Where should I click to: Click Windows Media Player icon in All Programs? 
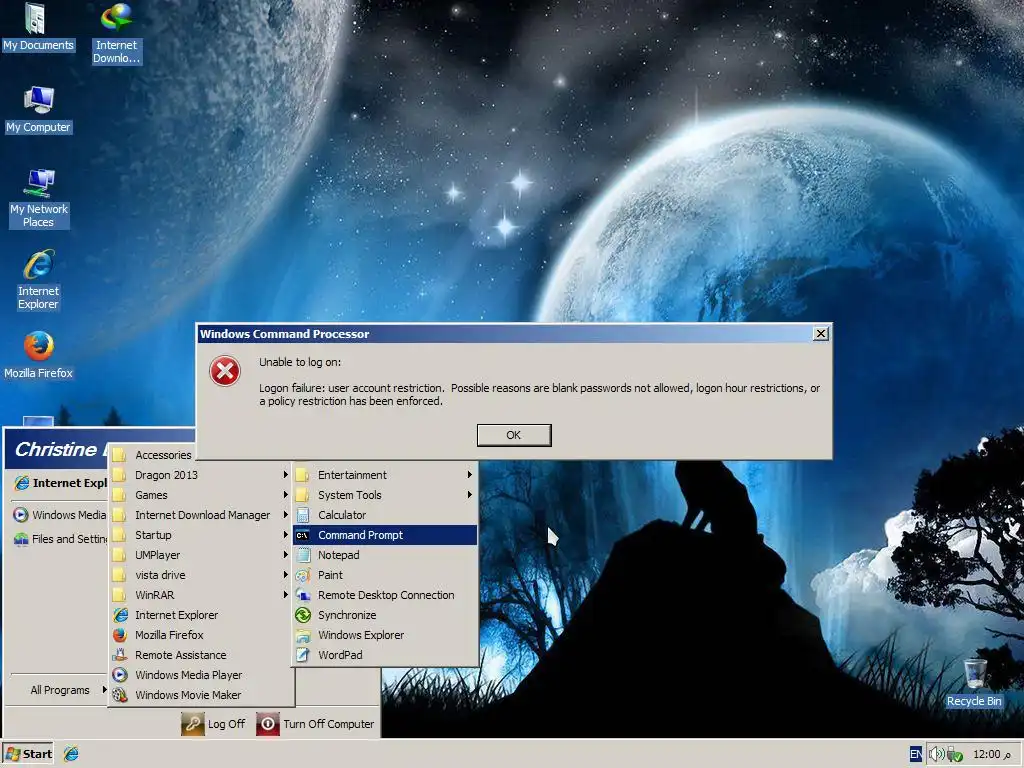point(120,675)
